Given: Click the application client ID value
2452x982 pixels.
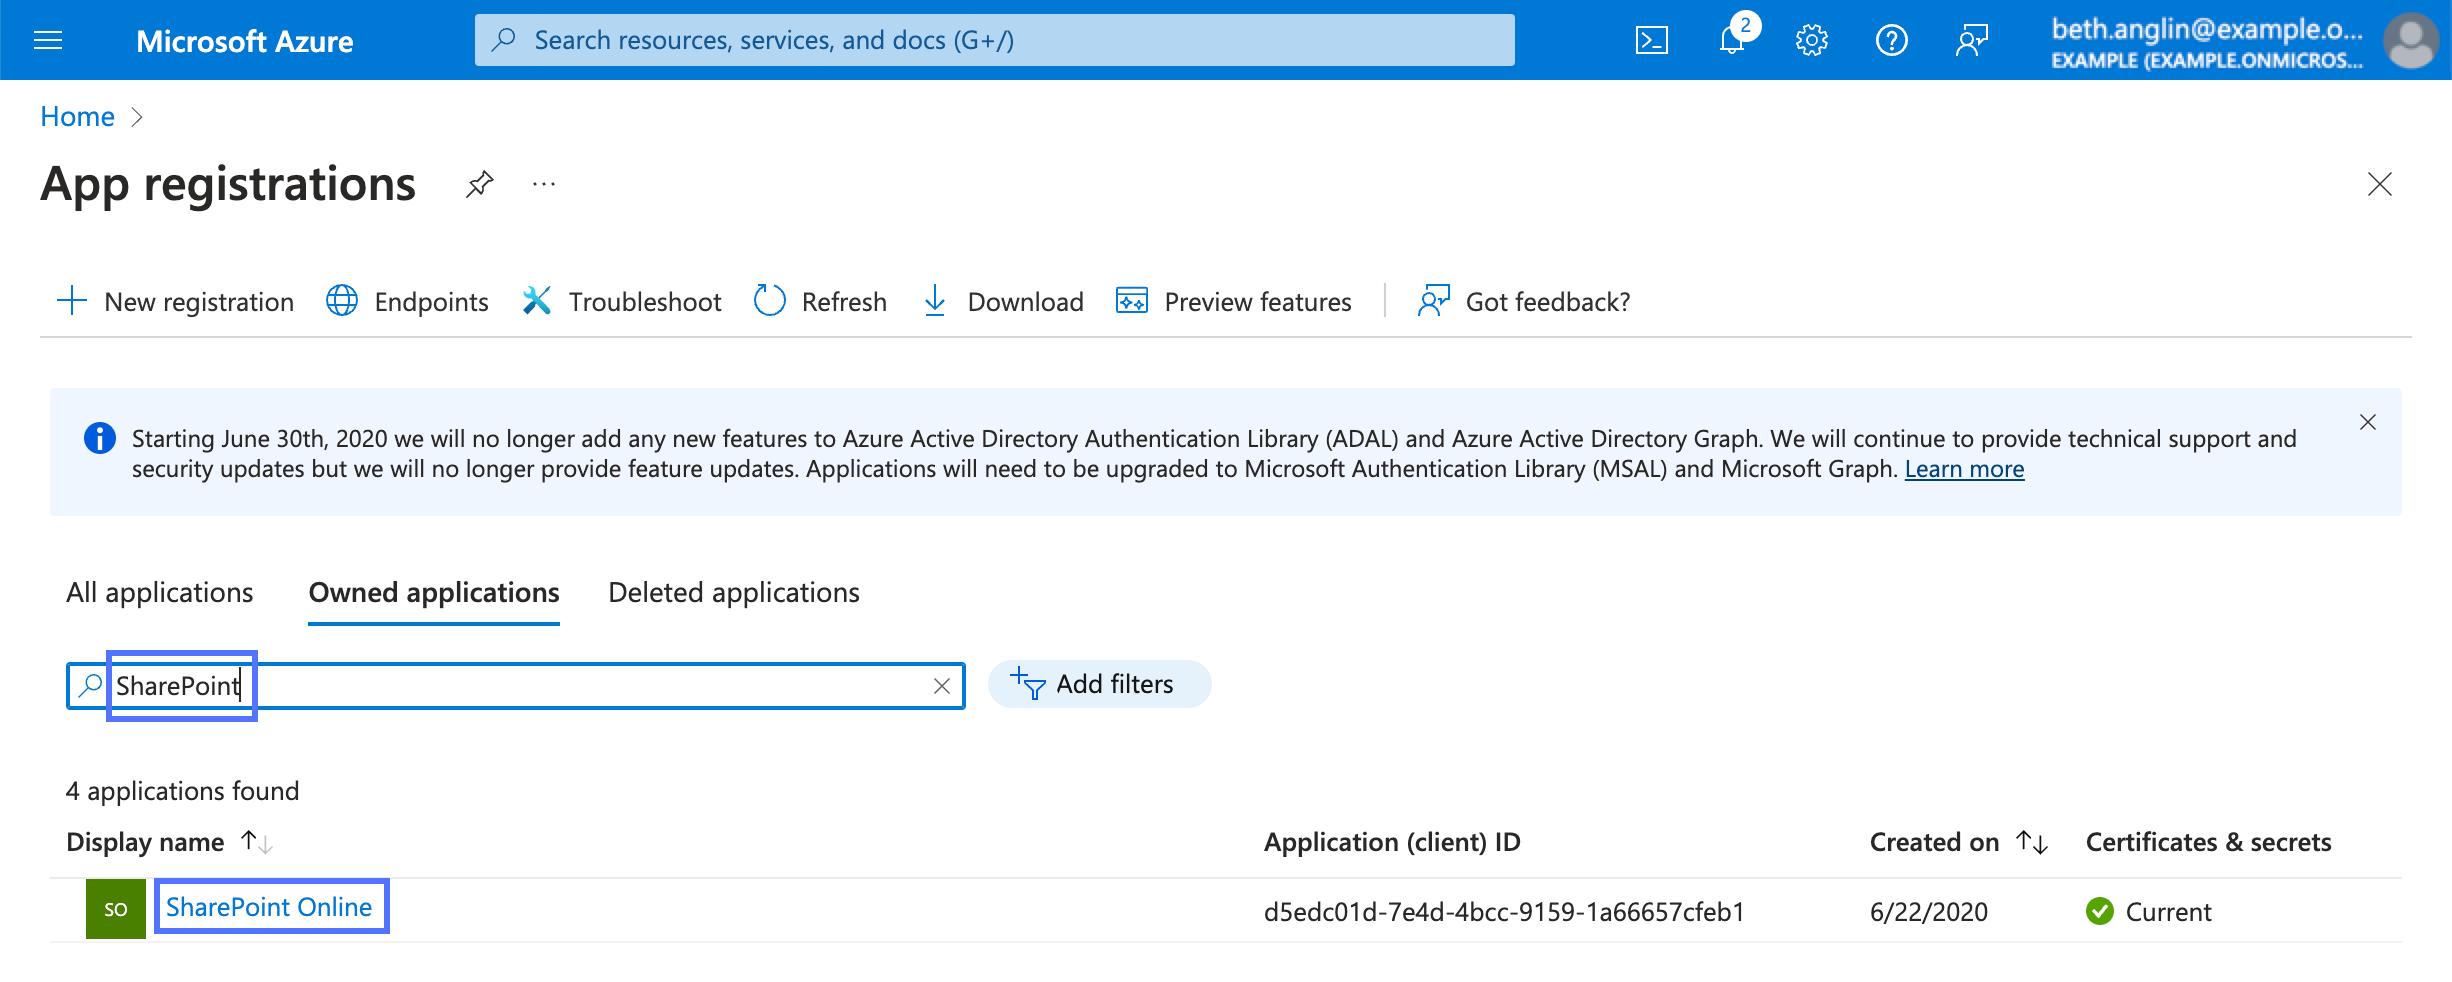Looking at the screenshot, I should [1504, 912].
